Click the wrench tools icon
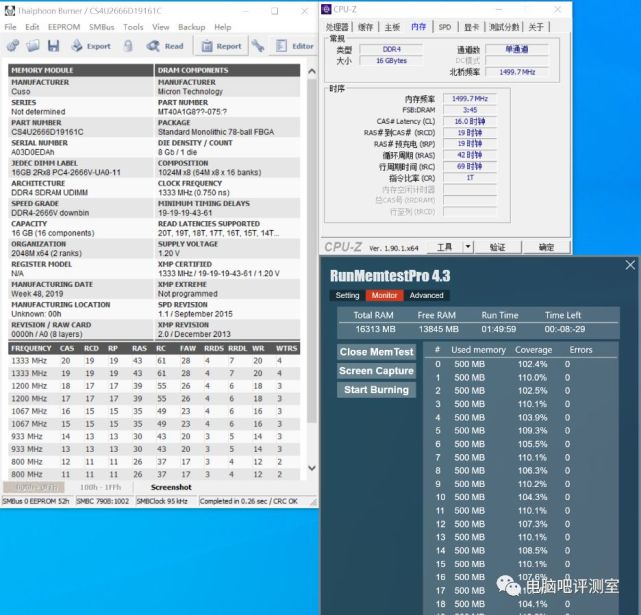The image size is (641, 615). (x=258, y=46)
